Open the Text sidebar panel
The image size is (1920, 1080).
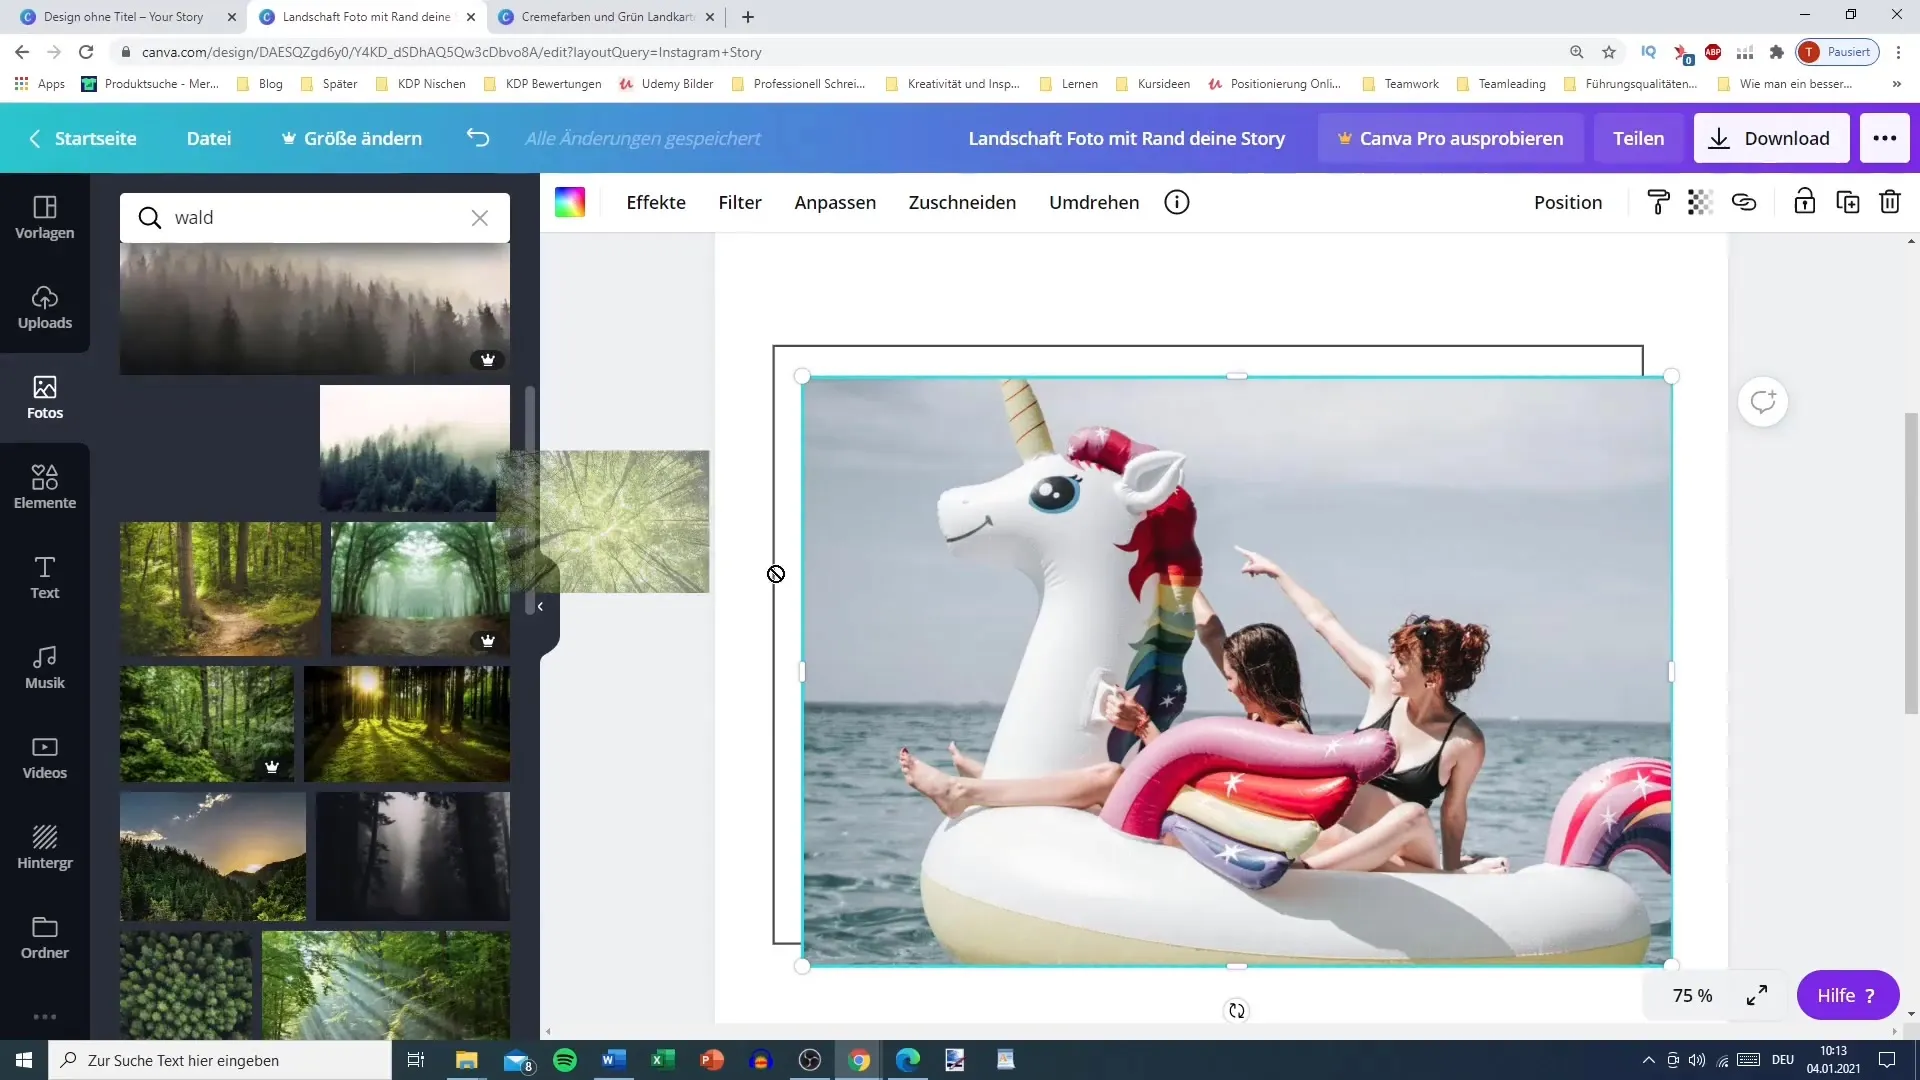(x=44, y=577)
